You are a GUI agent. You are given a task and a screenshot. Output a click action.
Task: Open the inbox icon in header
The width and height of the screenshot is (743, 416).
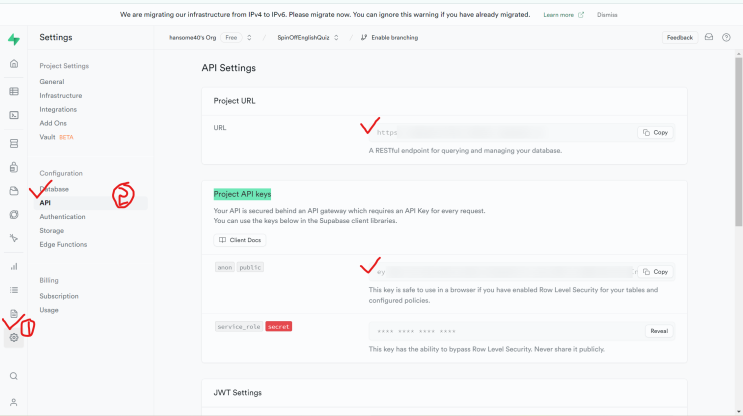(x=709, y=37)
